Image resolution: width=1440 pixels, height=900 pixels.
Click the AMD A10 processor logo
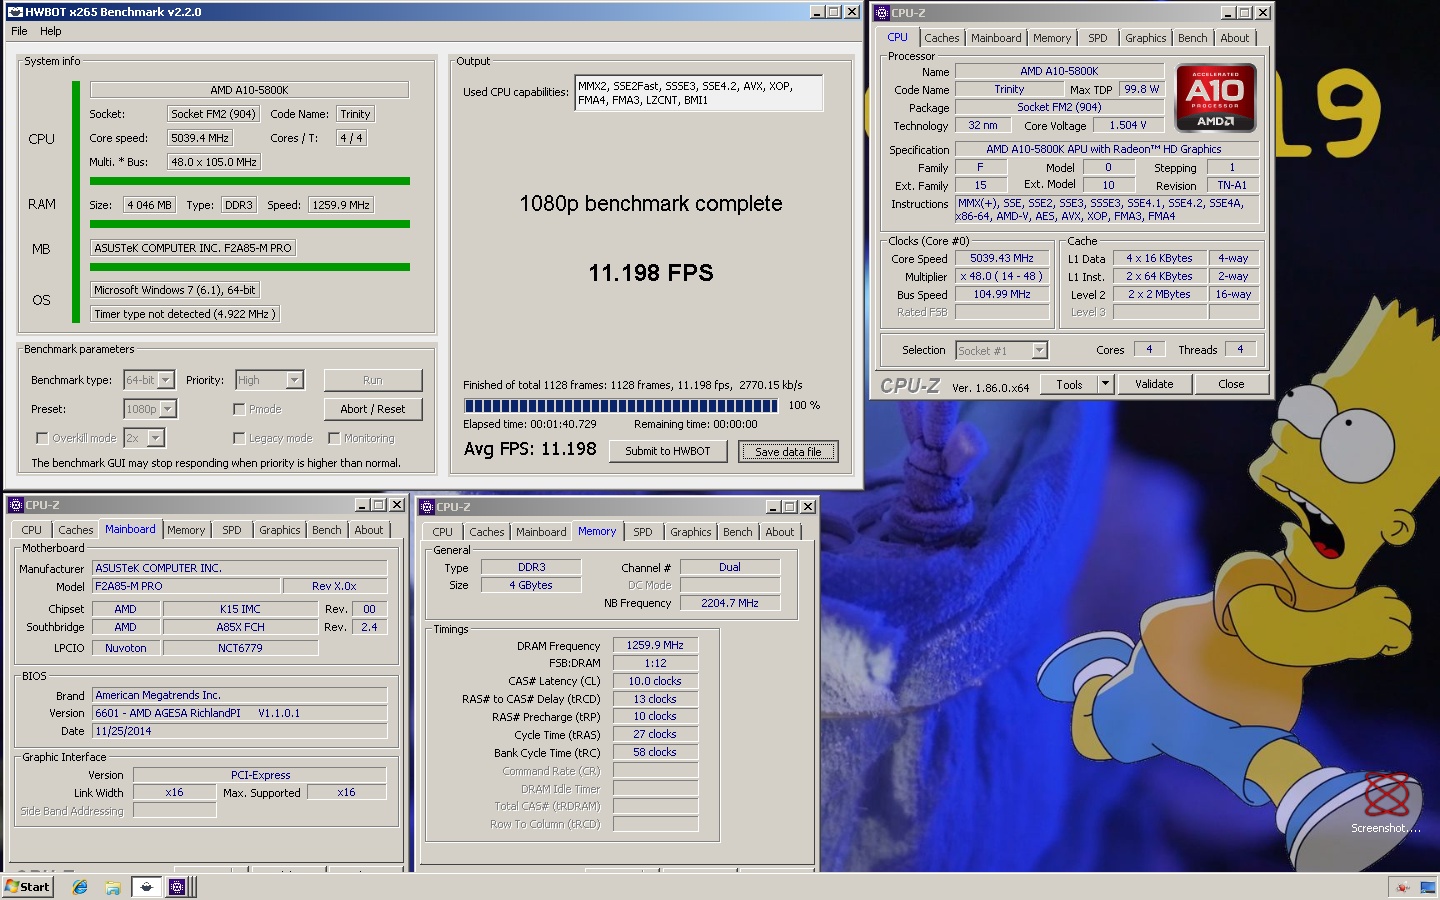pos(1215,98)
